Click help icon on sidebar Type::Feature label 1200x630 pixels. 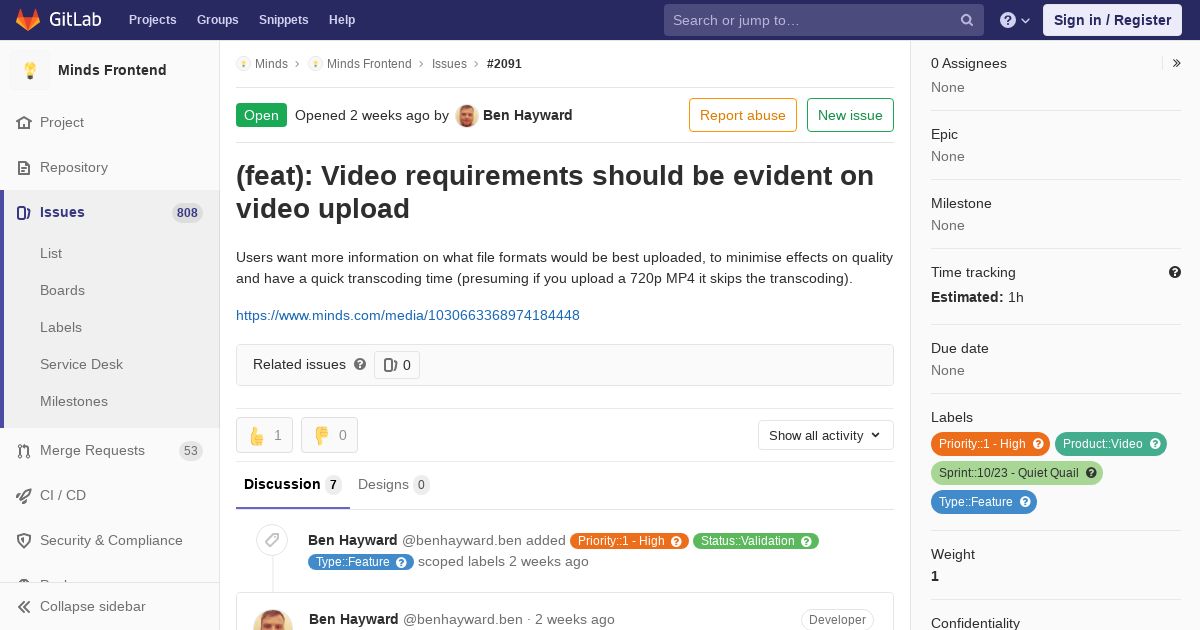coord(1025,502)
